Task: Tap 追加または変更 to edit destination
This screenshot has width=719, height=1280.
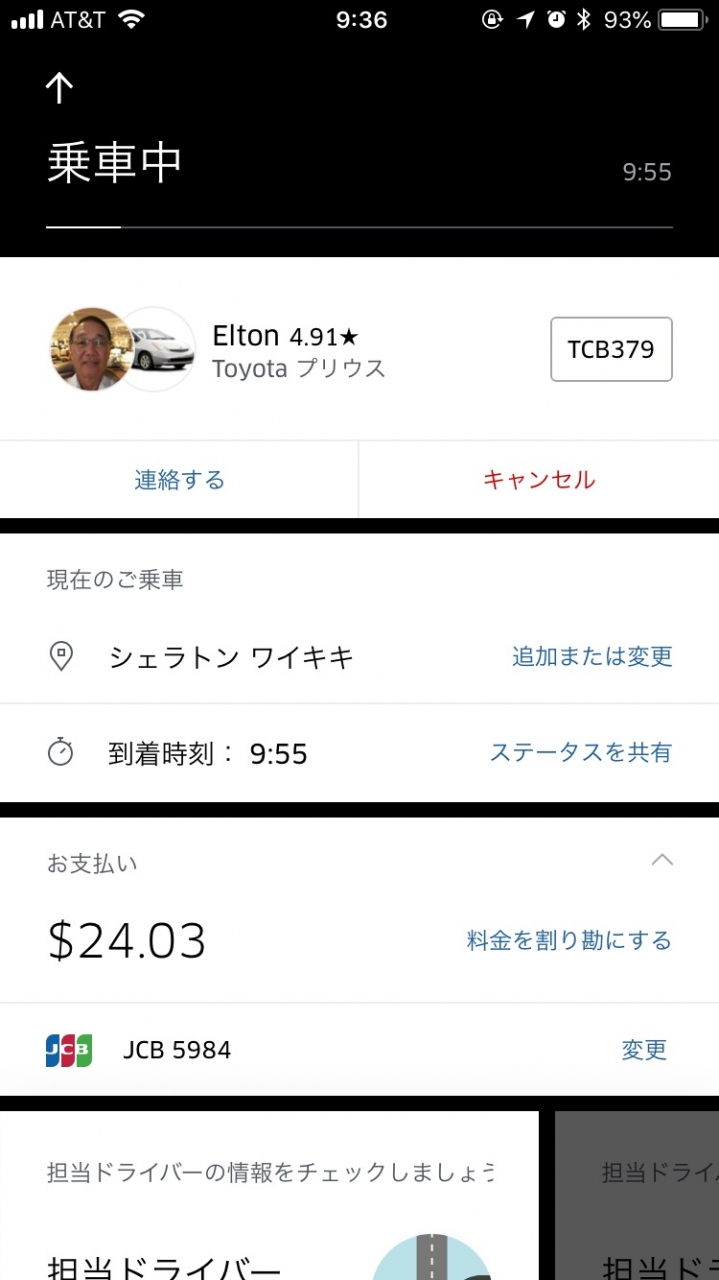Action: (592, 657)
